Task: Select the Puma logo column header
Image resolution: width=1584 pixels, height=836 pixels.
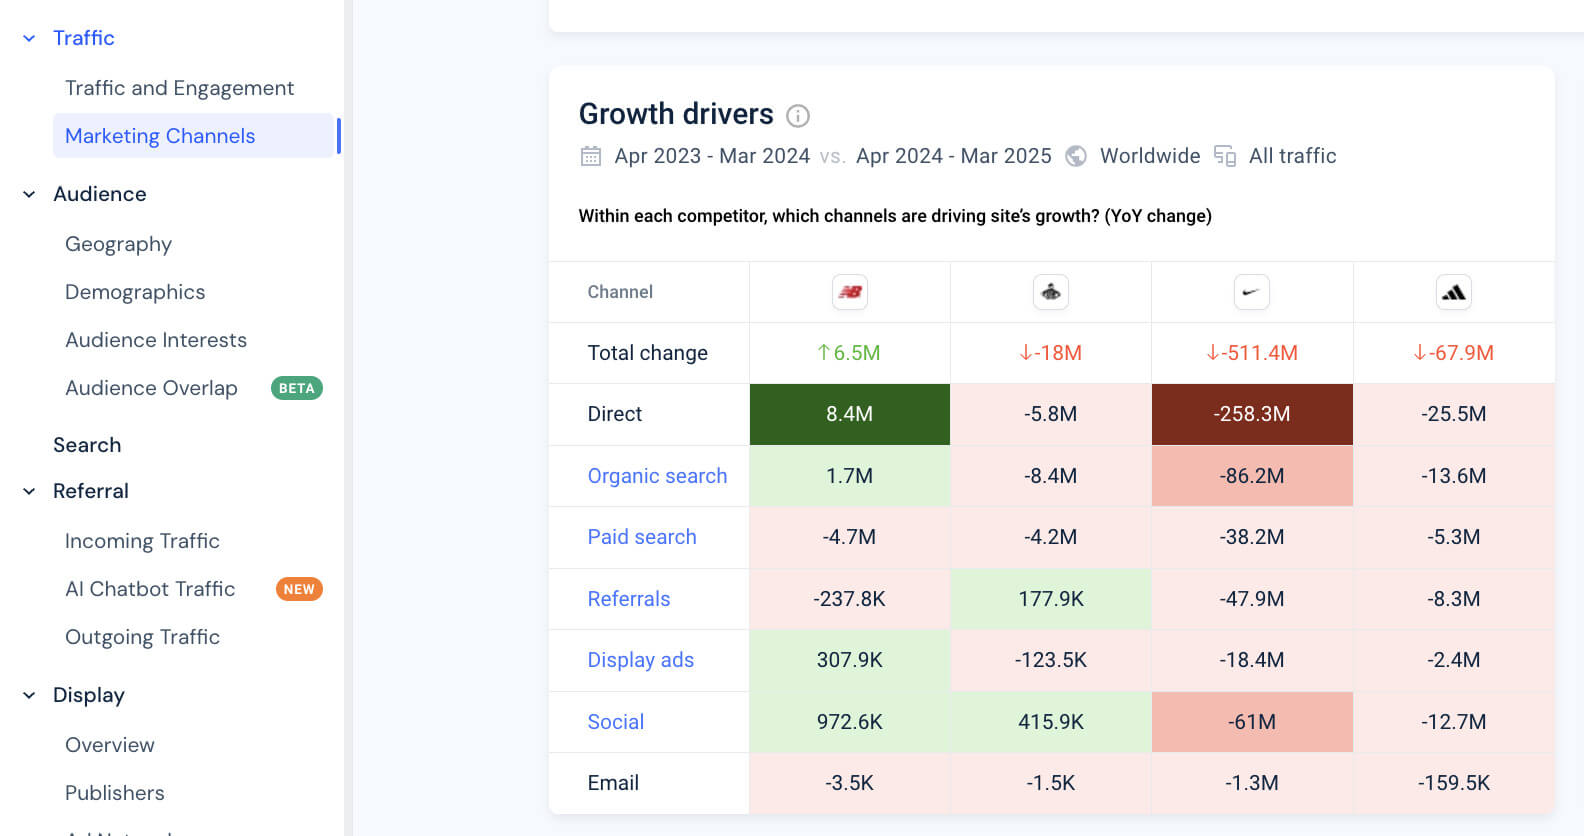Action: tap(1050, 291)
